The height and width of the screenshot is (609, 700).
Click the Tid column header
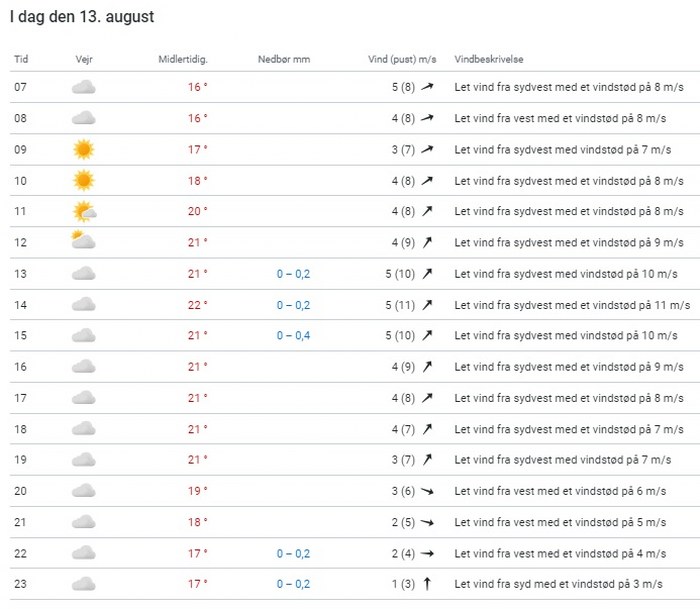pos(21,59)
